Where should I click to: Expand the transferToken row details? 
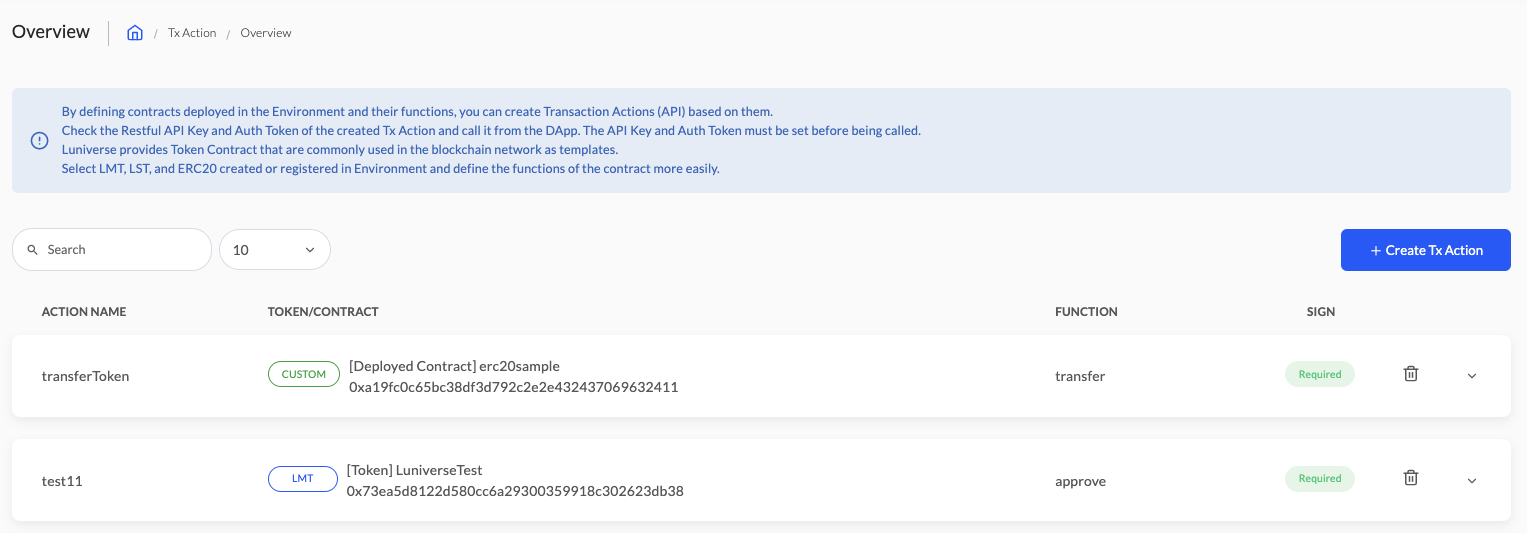click(x=1472, y=376)
